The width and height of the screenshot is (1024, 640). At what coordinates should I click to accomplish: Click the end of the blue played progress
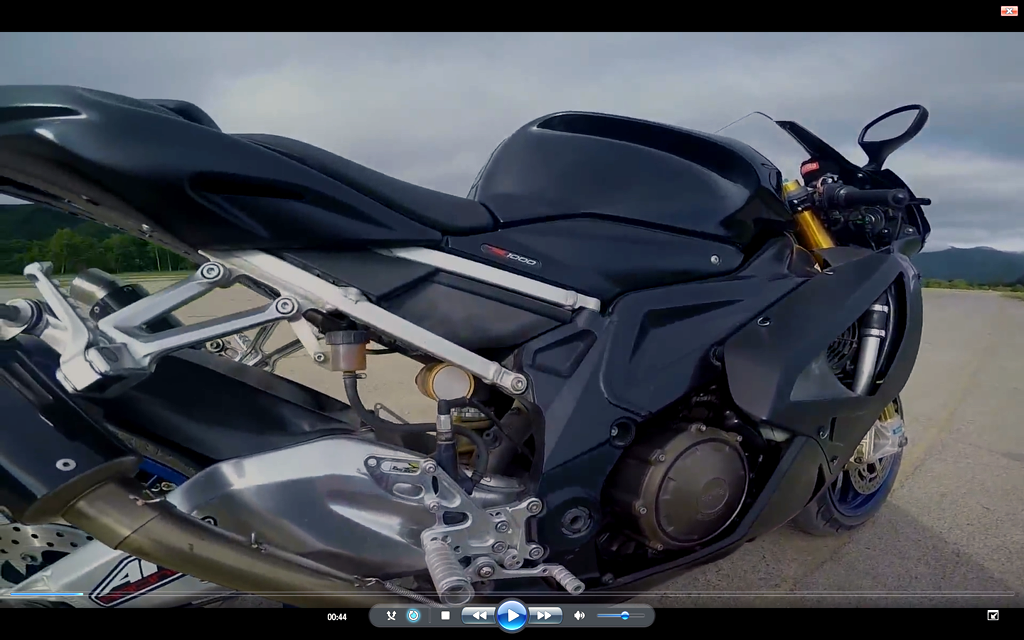click(x=83, y=594)
